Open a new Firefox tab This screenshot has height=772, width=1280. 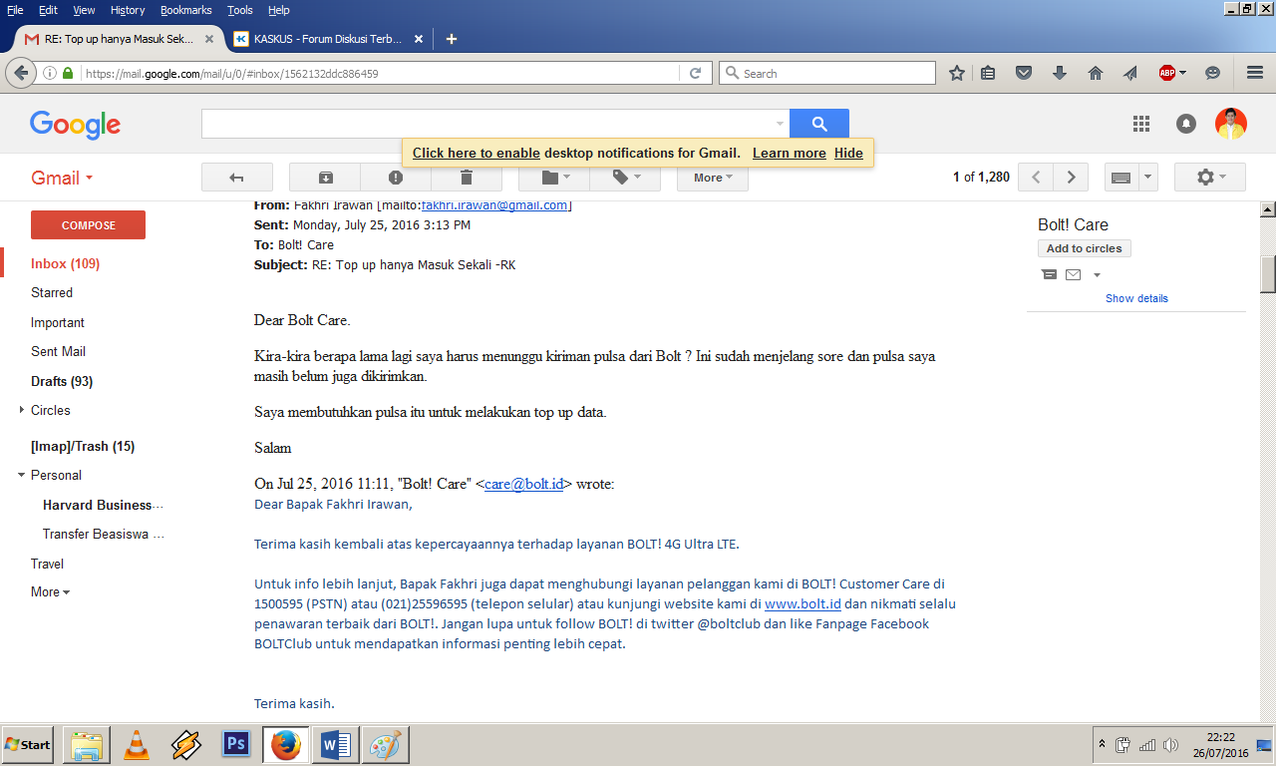(451, 39)
